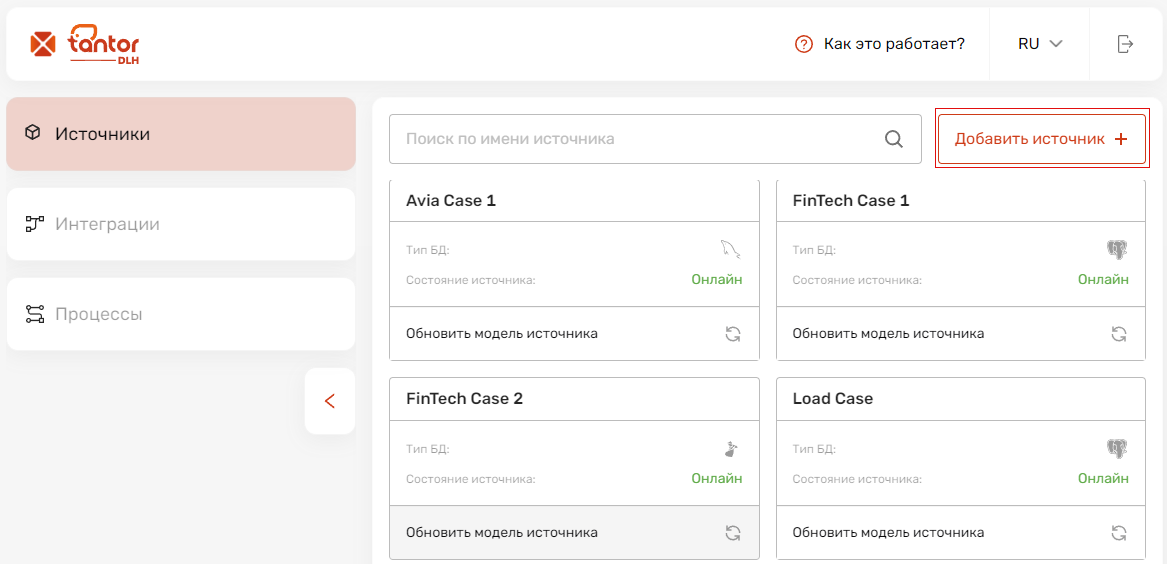1167x564 pixels.
Task: Click MySQL dolphin icon on Avia Case 1
Action: (732, 249)
